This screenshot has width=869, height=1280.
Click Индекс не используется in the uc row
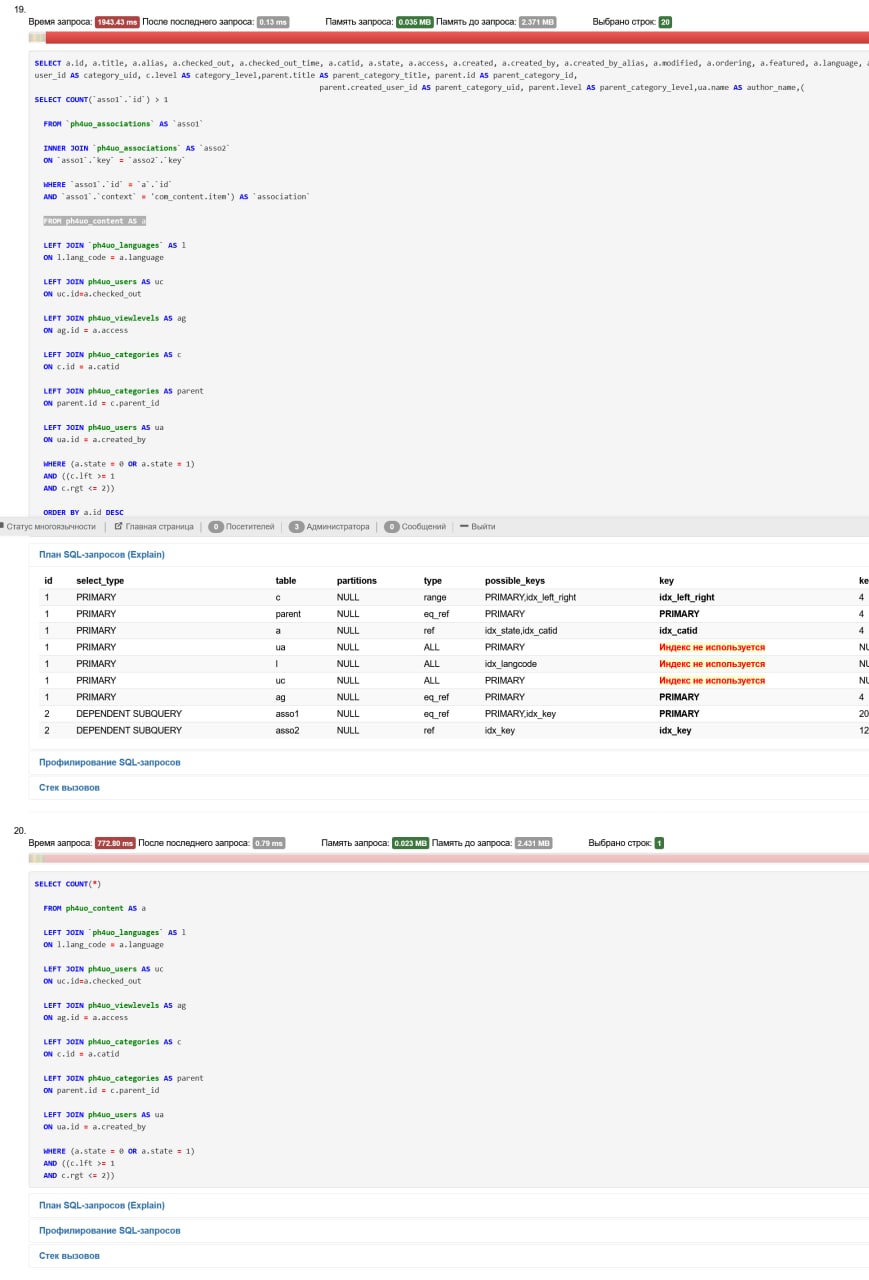pos(712,680)
